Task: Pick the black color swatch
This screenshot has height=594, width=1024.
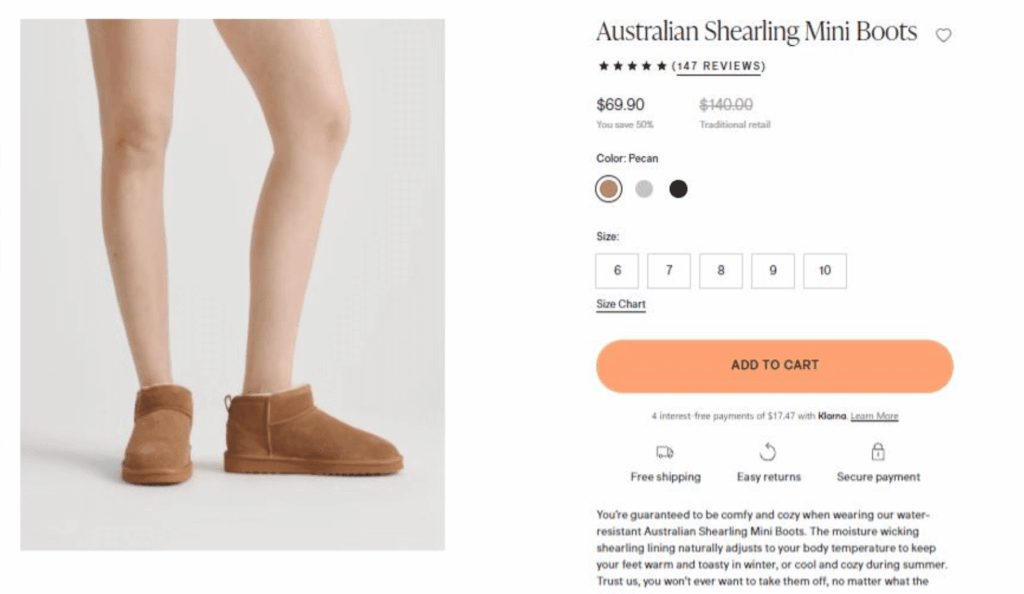Action: click(678, 189)
